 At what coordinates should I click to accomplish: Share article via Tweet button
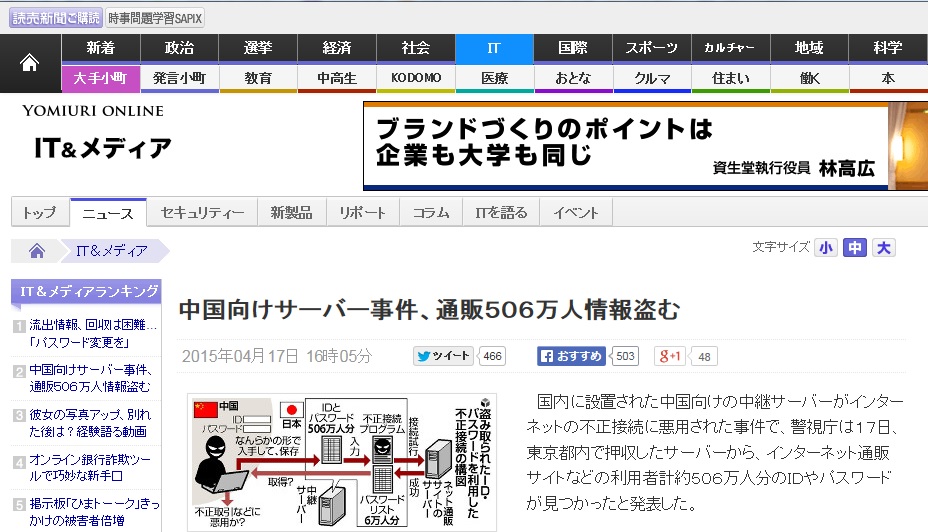(x=443, y=356)
